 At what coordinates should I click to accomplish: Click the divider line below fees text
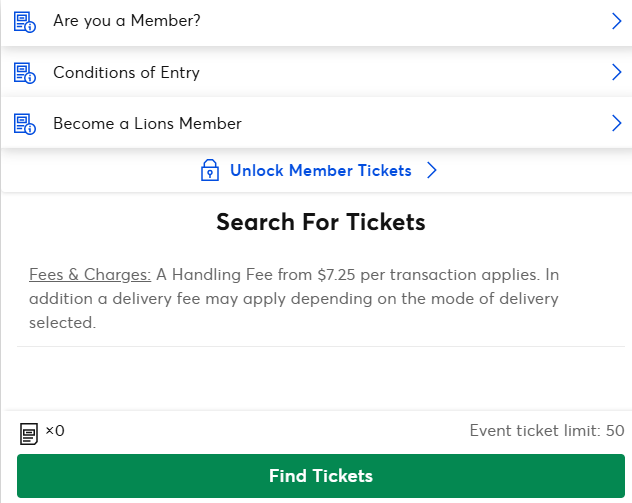pyautogui.click(x=320, y=347)
